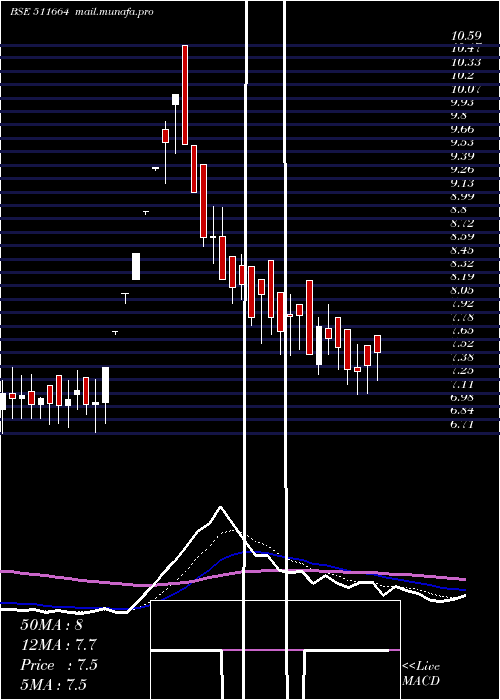Select the 8.19 price axis label
This screenshot has height=700, width=500.
(462, 277)
